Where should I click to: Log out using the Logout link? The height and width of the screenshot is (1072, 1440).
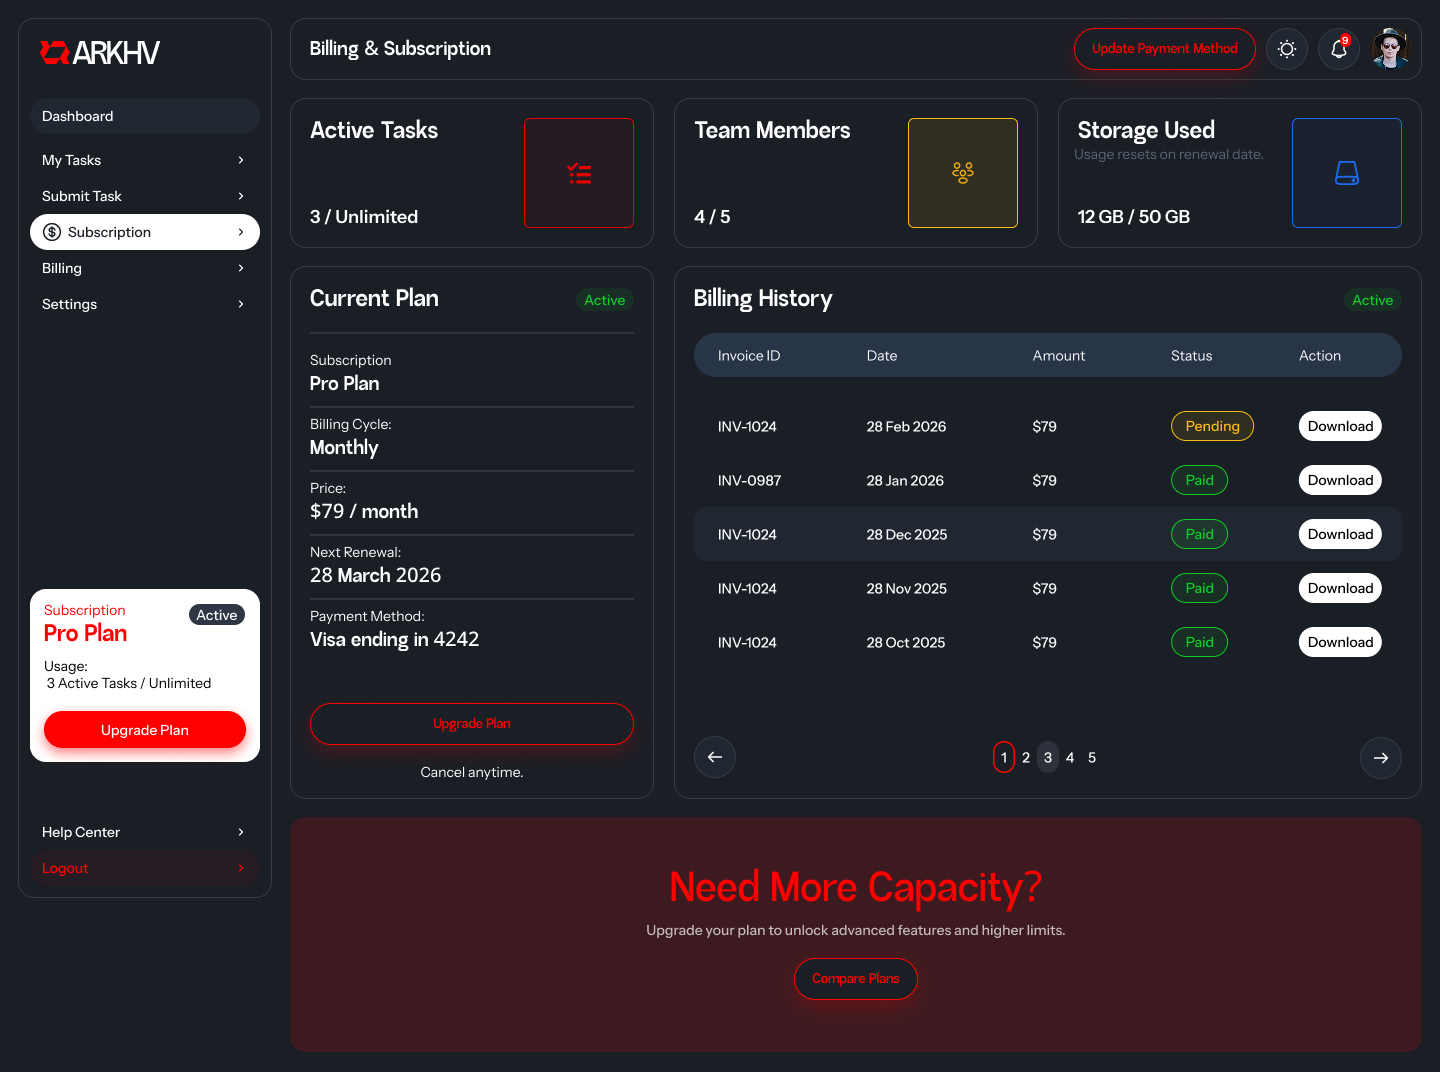click(66, 868)
